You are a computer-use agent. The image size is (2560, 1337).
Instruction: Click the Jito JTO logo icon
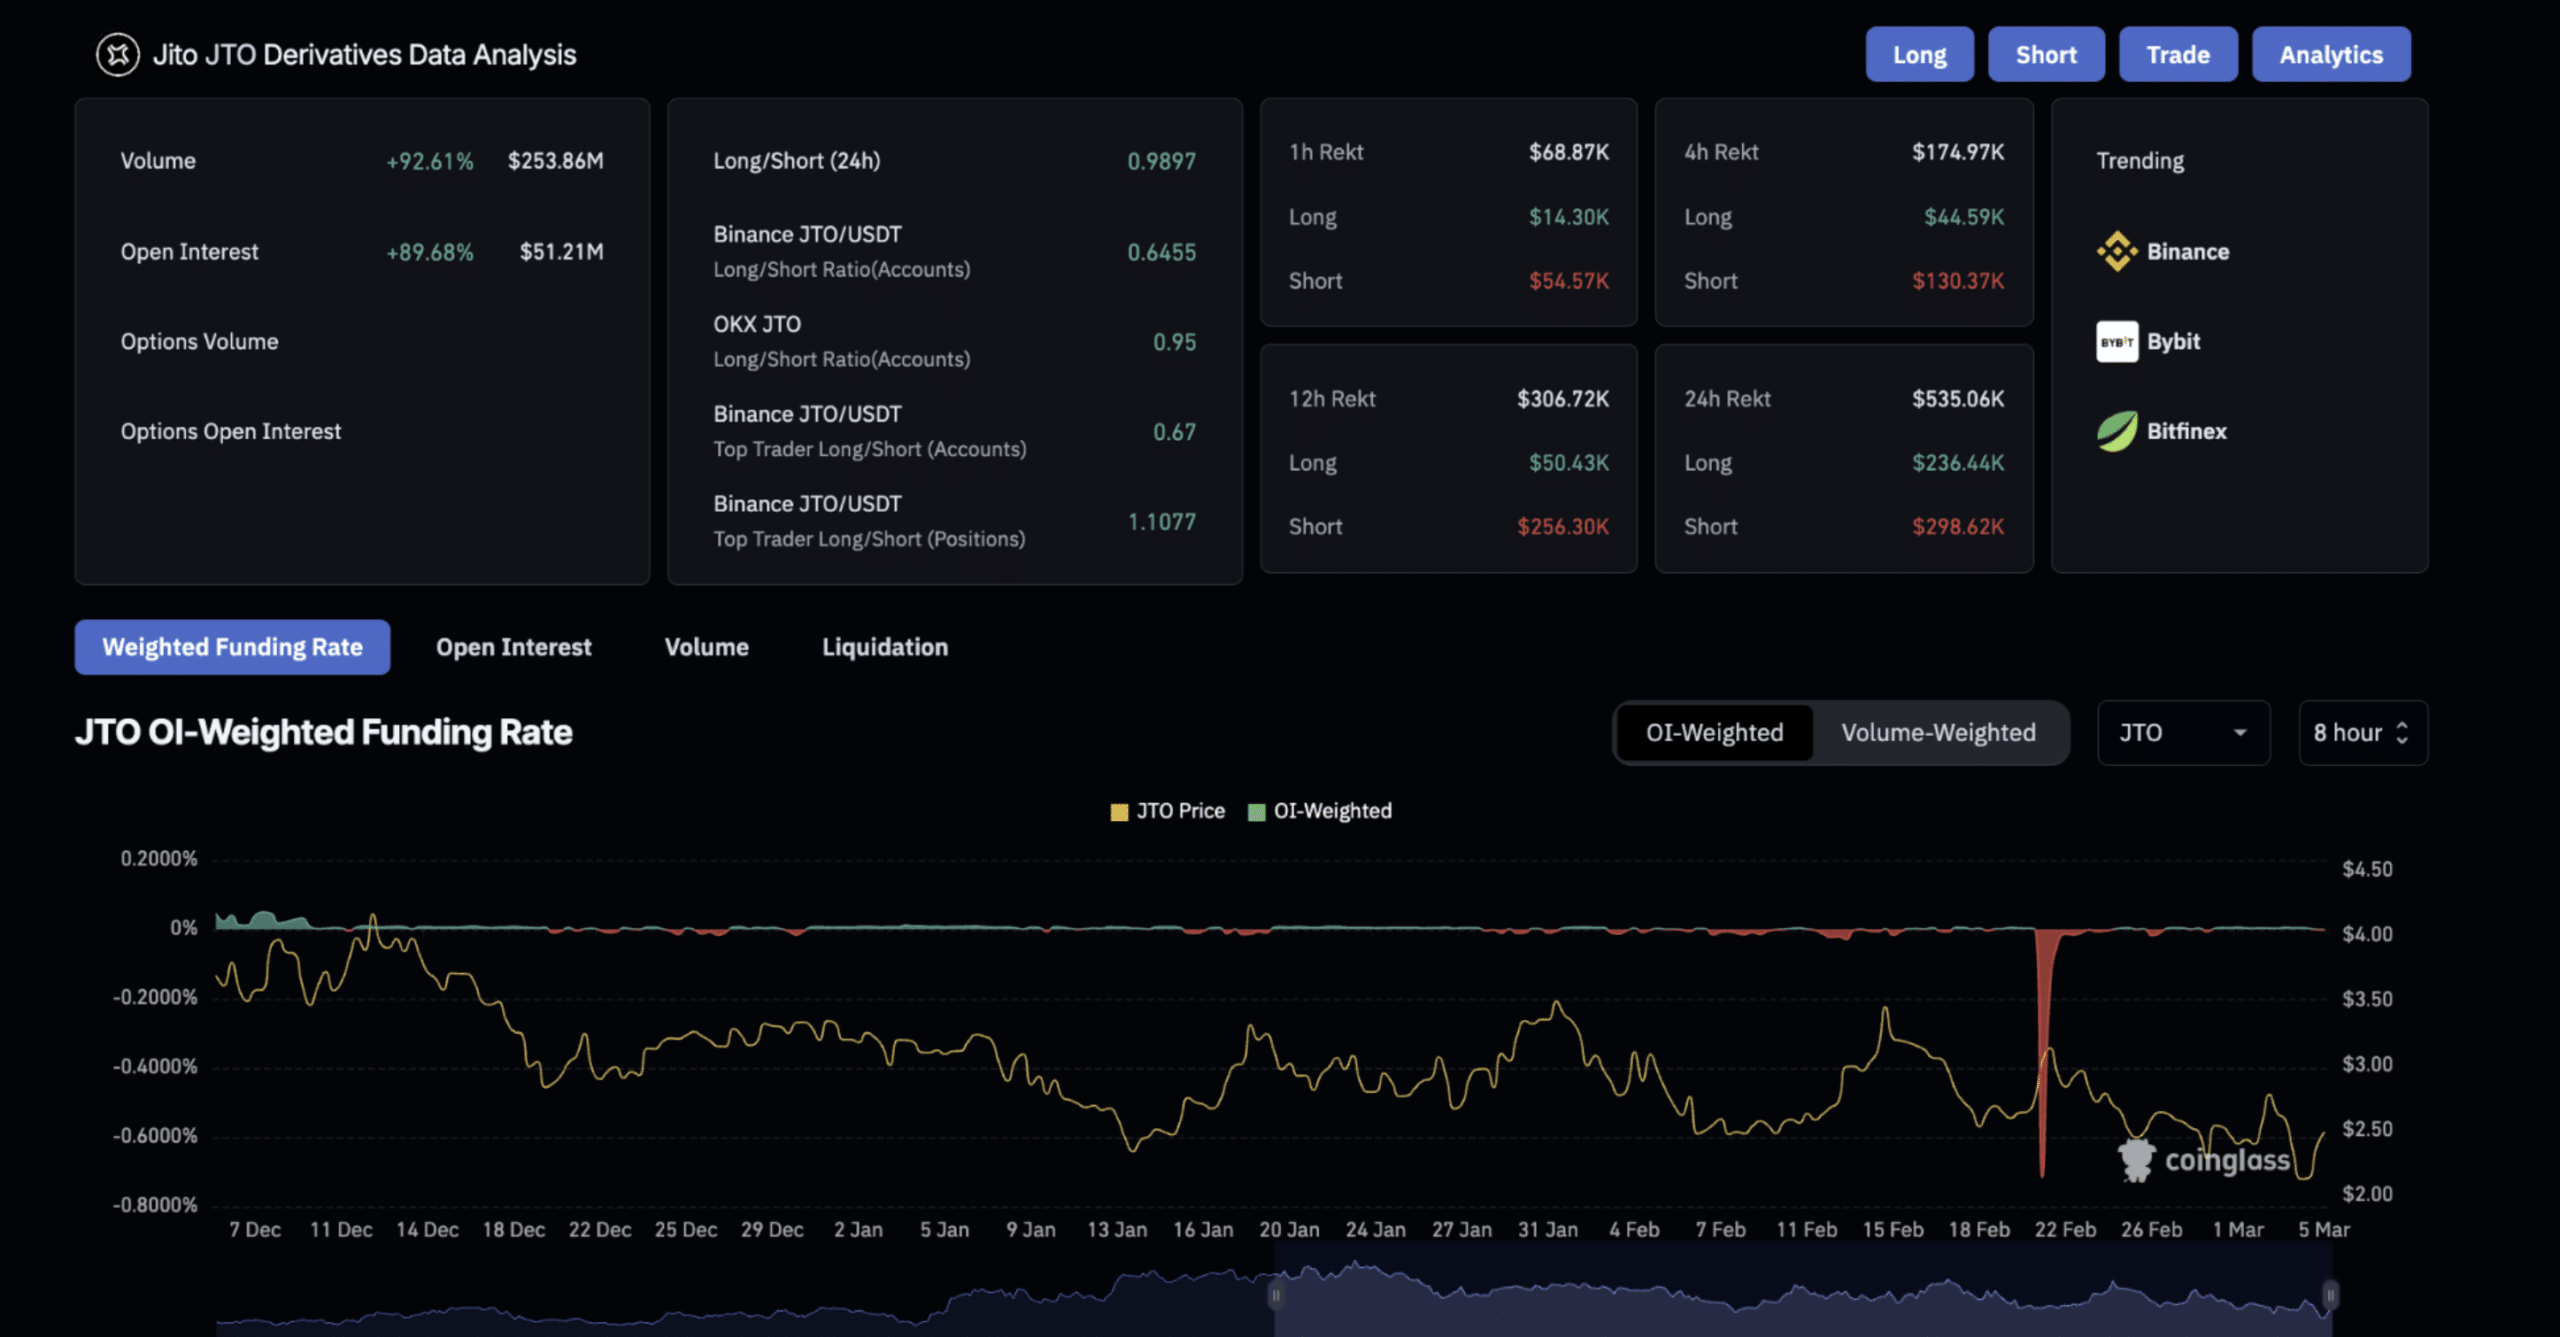117,54
